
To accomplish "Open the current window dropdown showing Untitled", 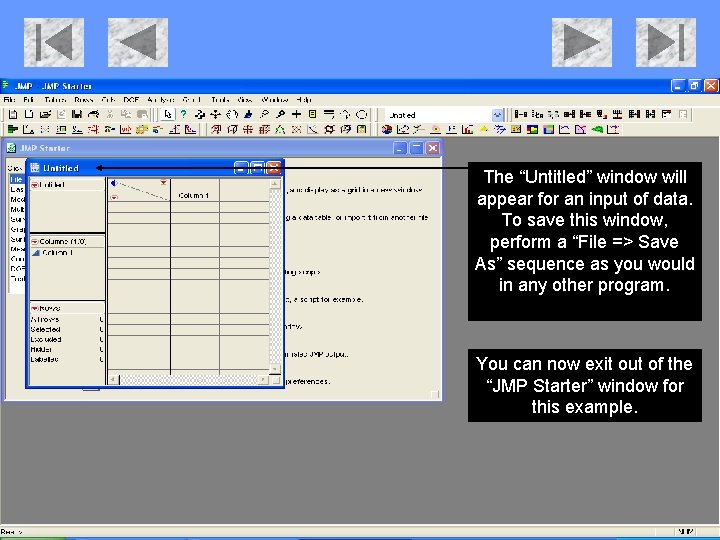I will click(x=497, y=115).
